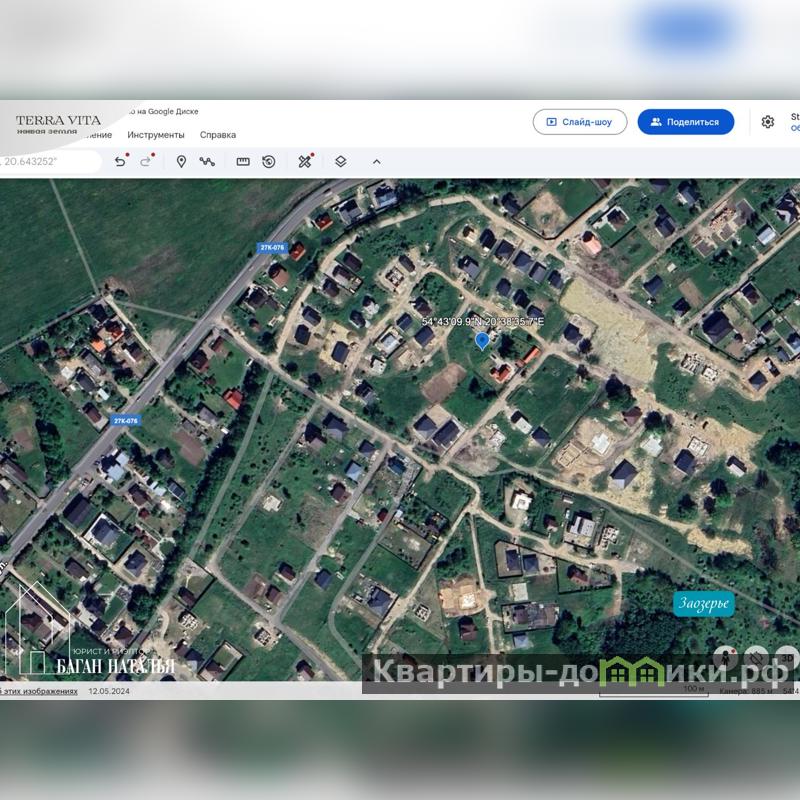Collapse the toolbar with the chevron arrow
The height and width of the screenshot is (800, 800).
(376, 161)
